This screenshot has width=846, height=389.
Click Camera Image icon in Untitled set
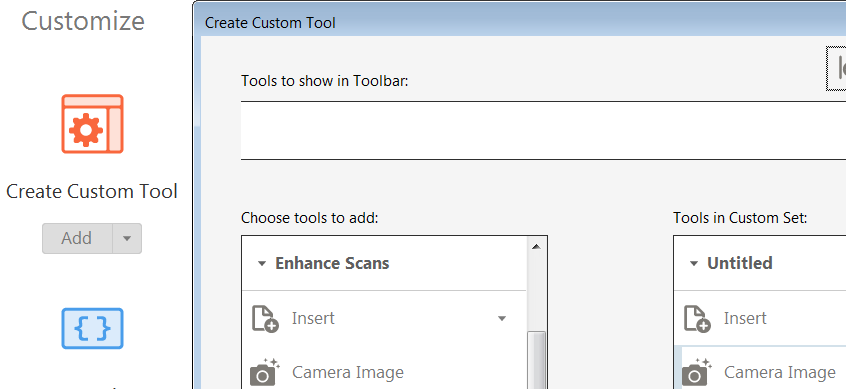(697, 372)
